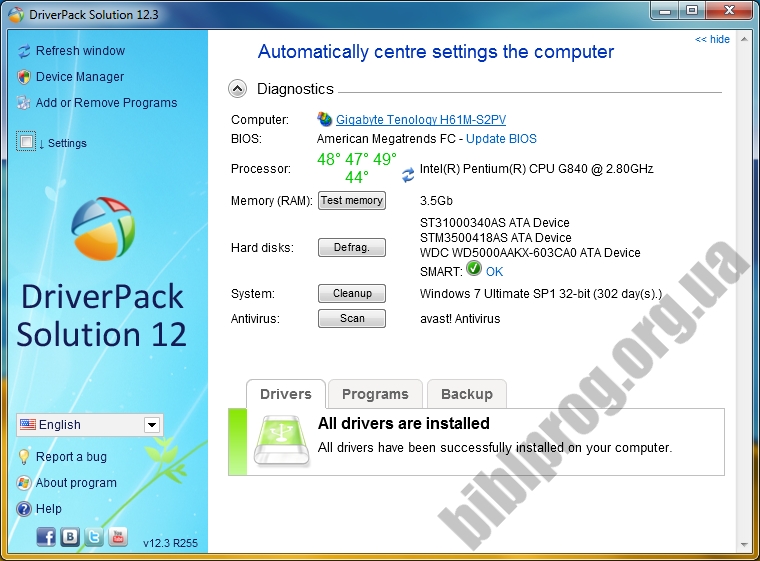Click the About program Windows icon
The width and height of the screenshot is (760, 561).
(24, 483)
